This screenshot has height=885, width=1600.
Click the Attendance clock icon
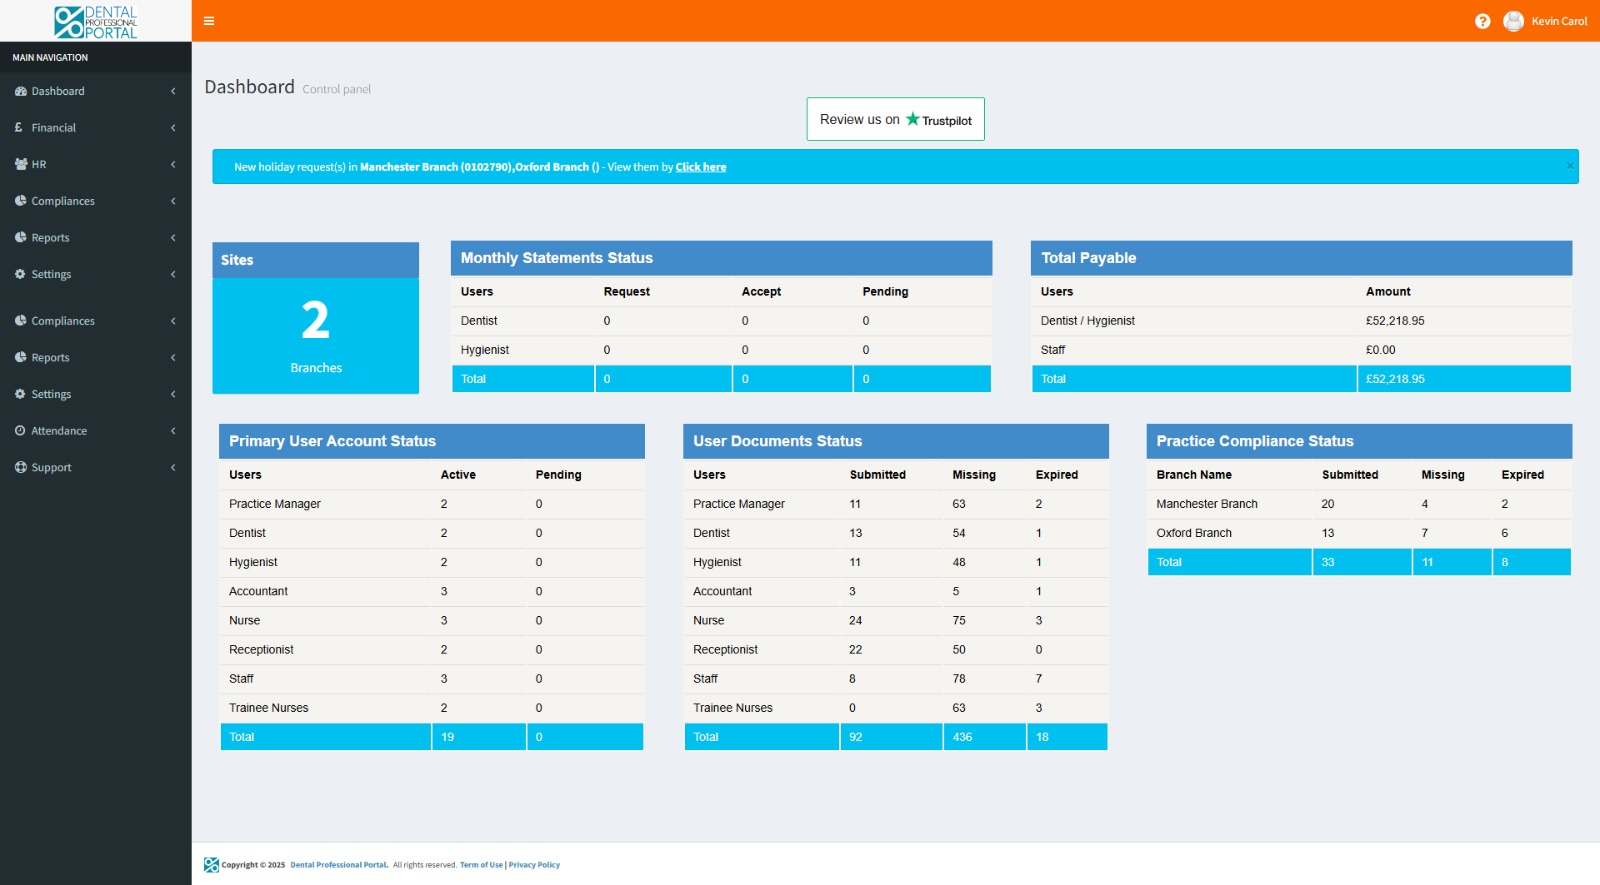coord(20,431)
